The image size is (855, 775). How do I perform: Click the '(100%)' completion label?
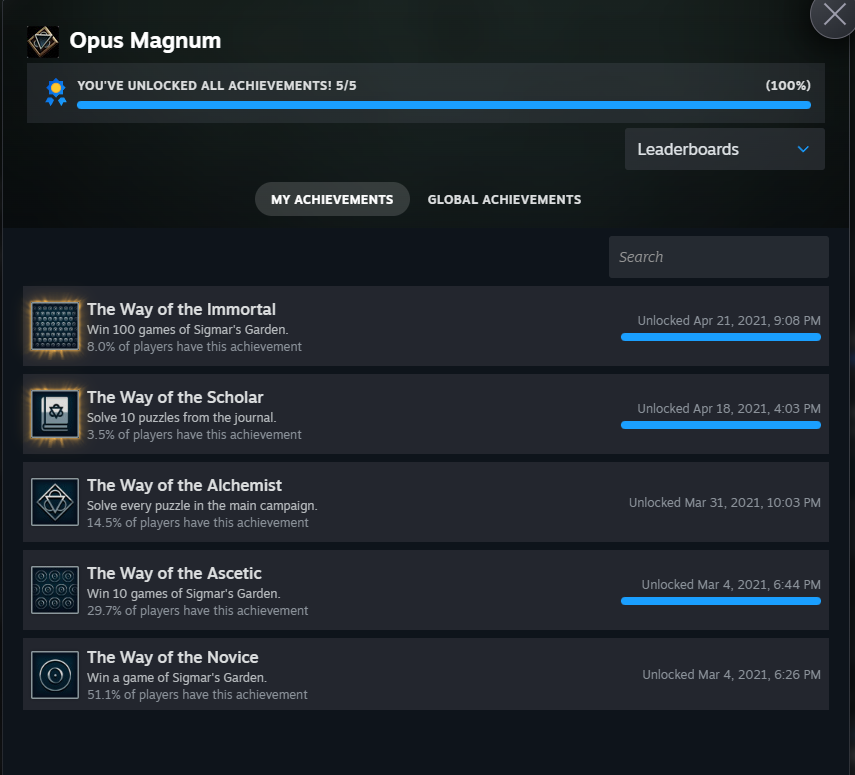[788, 86]
